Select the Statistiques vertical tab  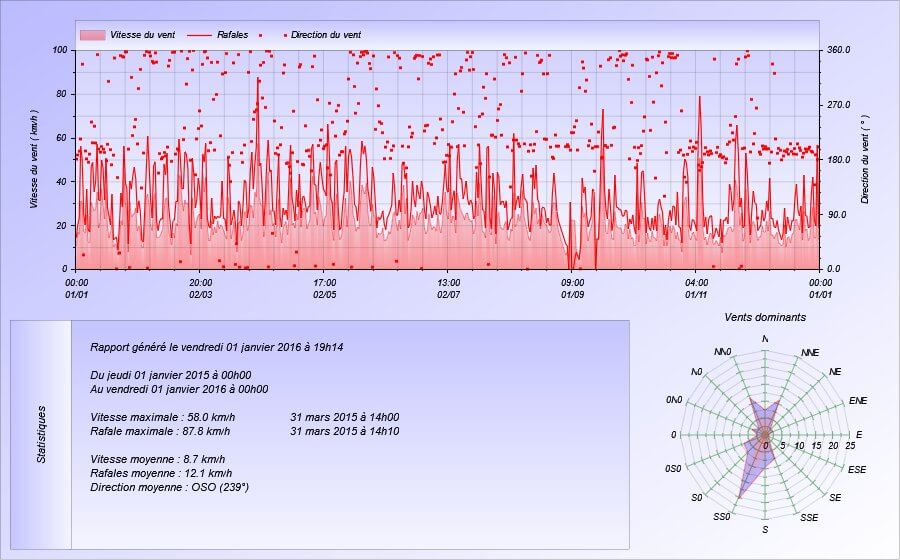click(x=41, y=434)
